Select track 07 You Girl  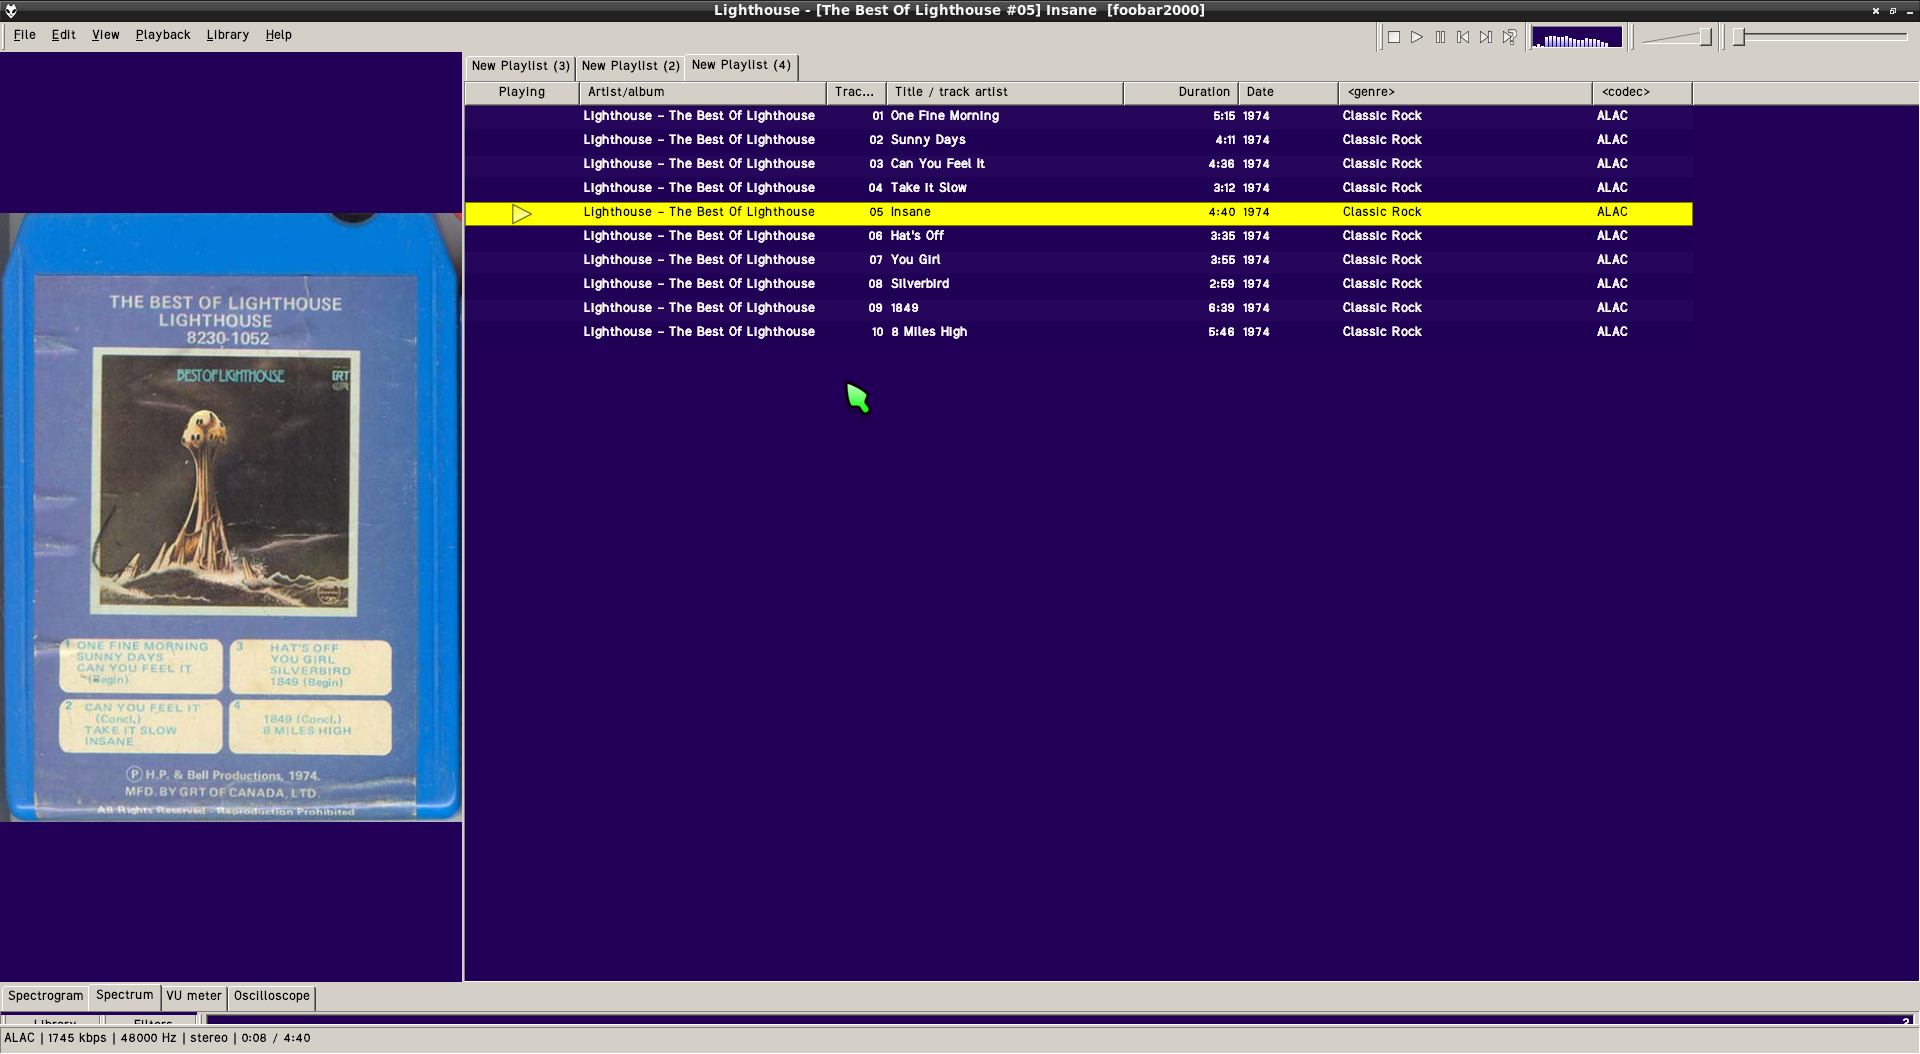pyautogui.click(x=1079, y=260)
